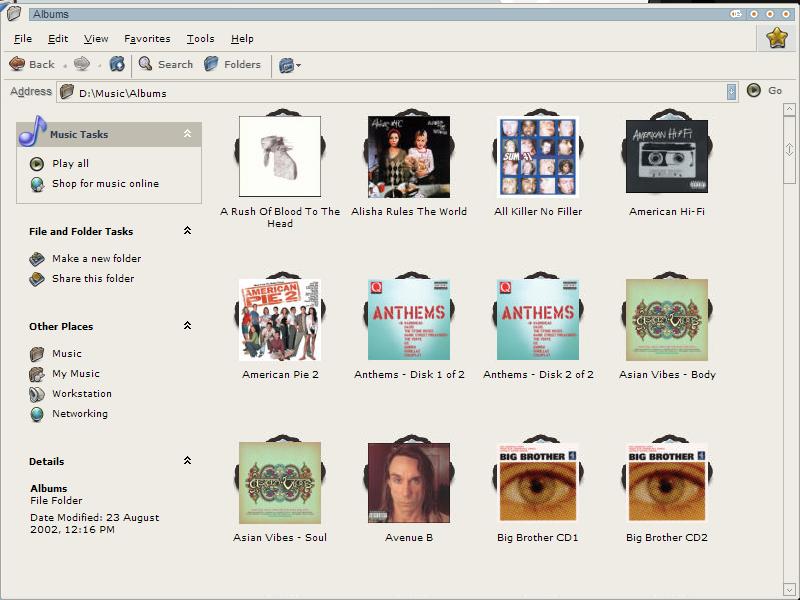Select the All Killer No Filler album
This screenshot has height=600, width=800.
point(538,157)
